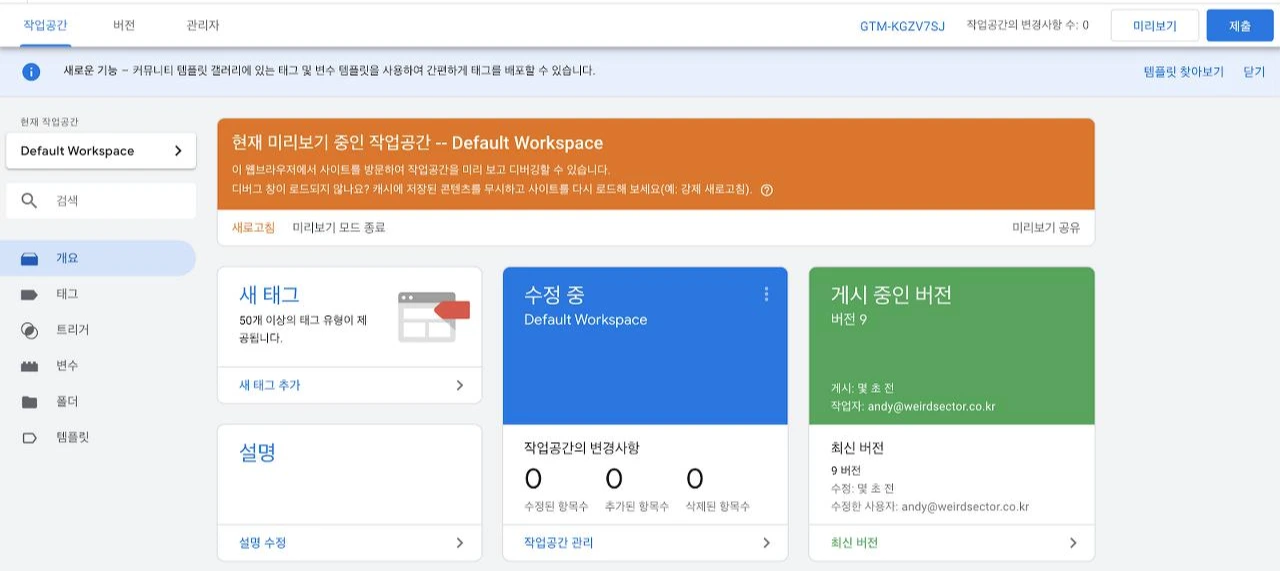
Task: Open 폴더 in the sidebar menu
Action: coord(98,402)
